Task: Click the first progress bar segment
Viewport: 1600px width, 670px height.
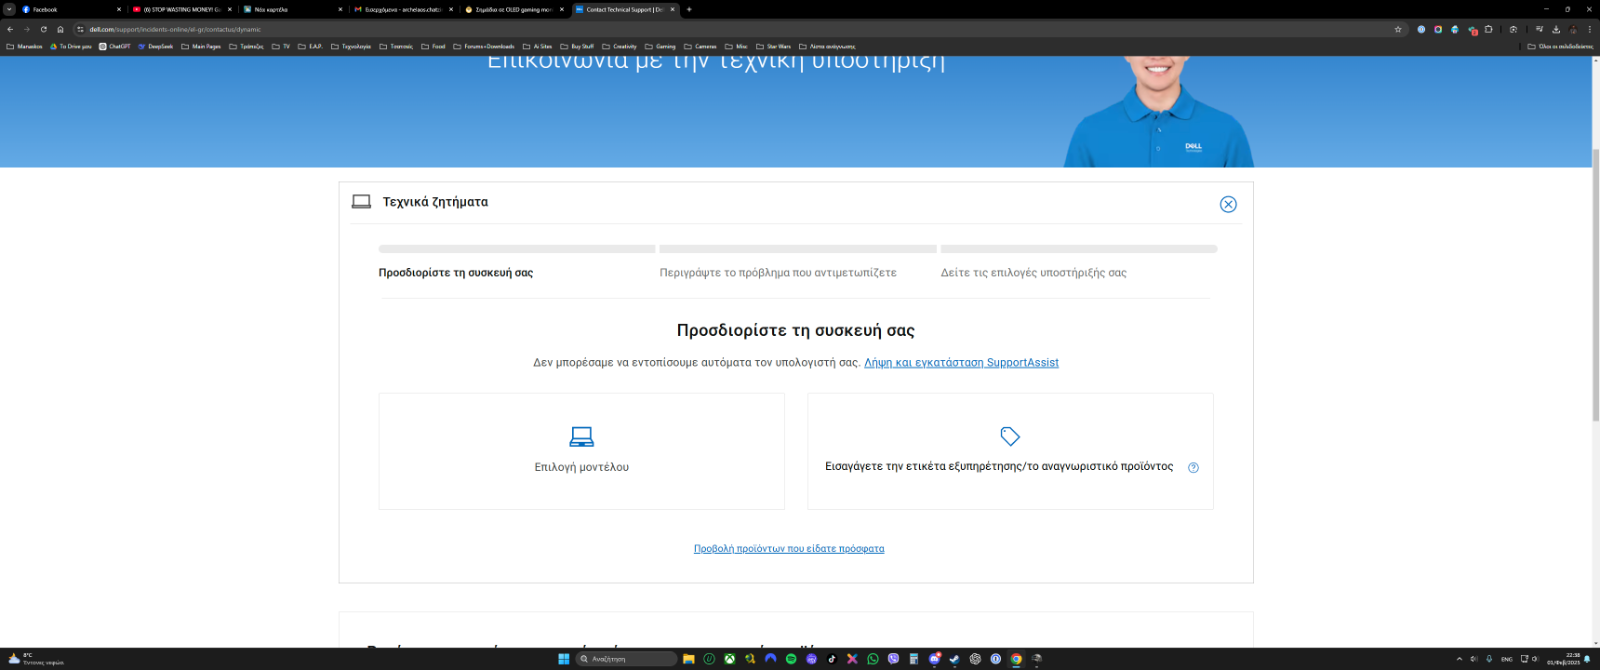Action: coord(517,249)
